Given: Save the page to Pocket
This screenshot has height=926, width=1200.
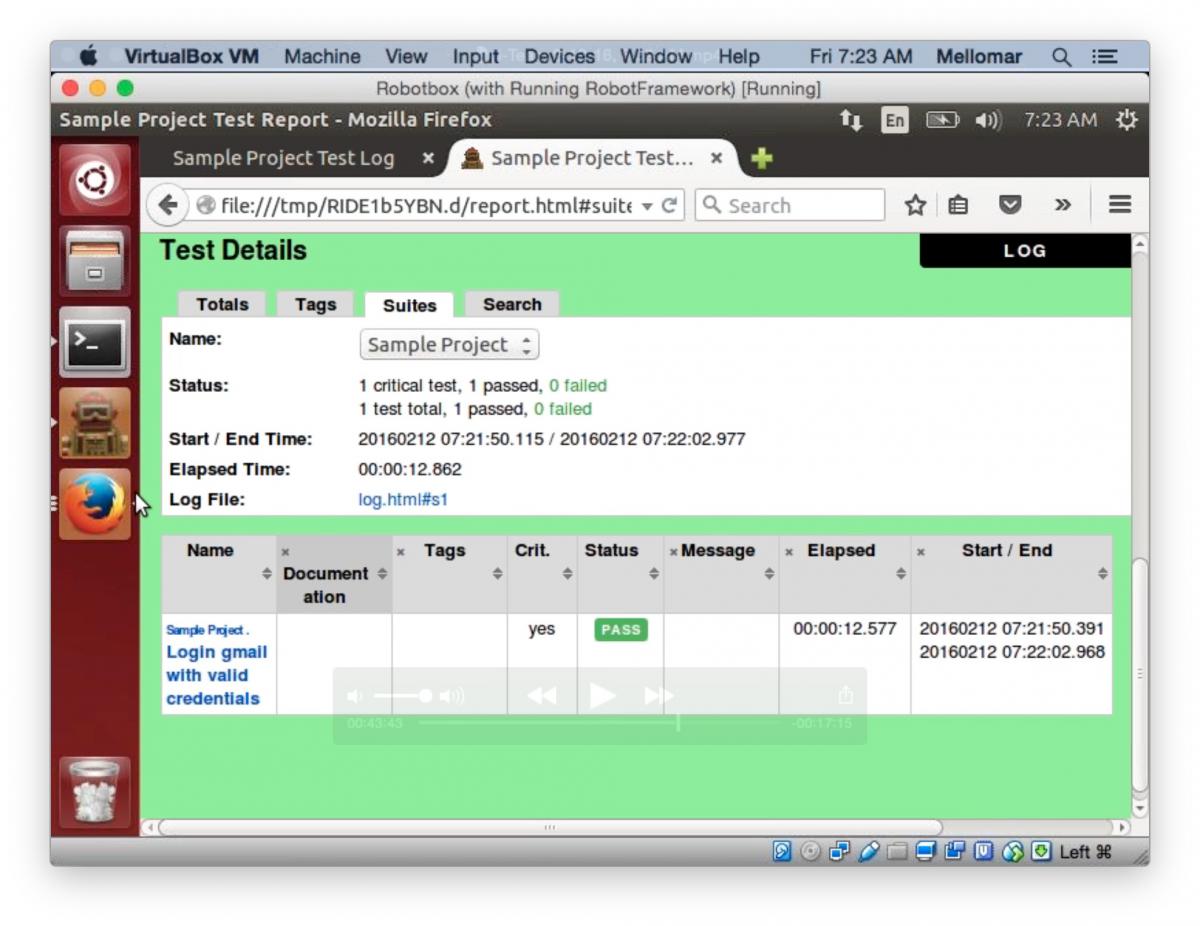Looking at the screenshot, I should [1010, 204].
